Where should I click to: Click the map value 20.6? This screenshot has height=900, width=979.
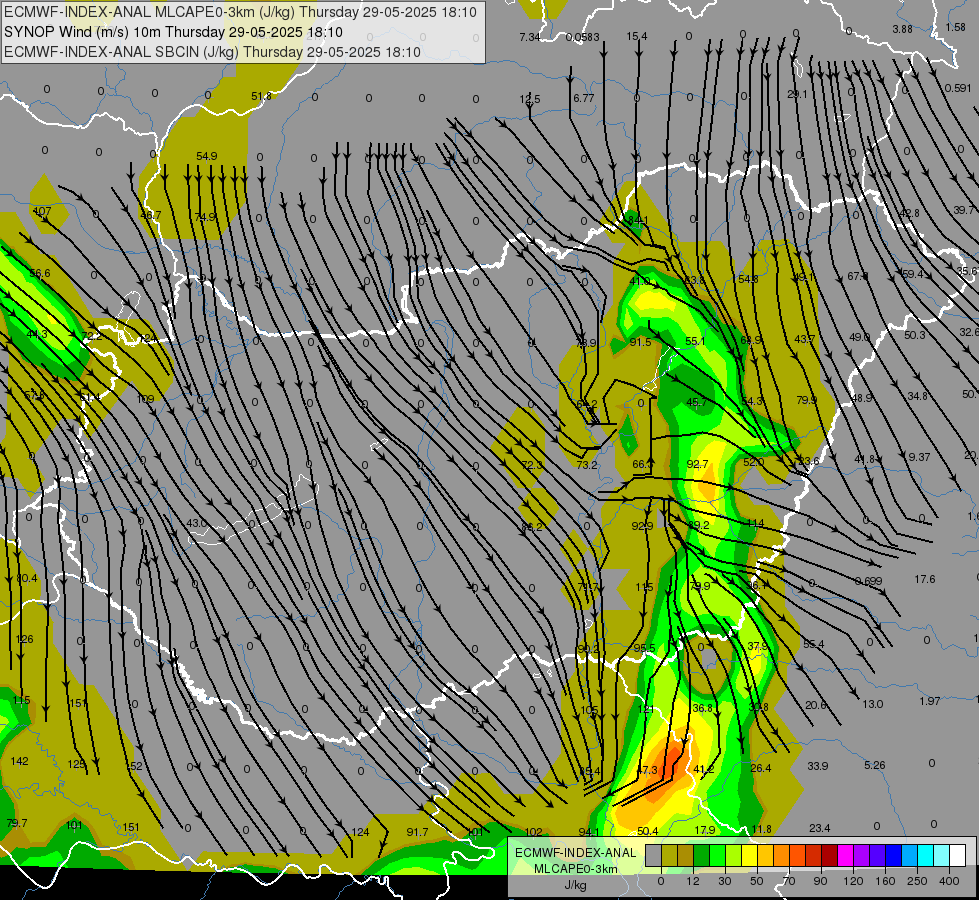[815, 705]
